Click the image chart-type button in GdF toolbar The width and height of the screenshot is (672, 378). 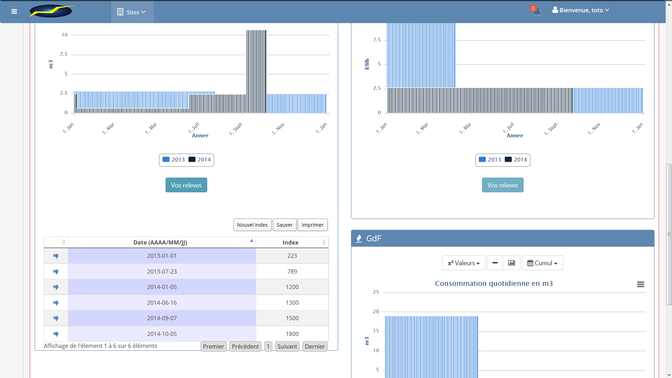coord(511,263)
